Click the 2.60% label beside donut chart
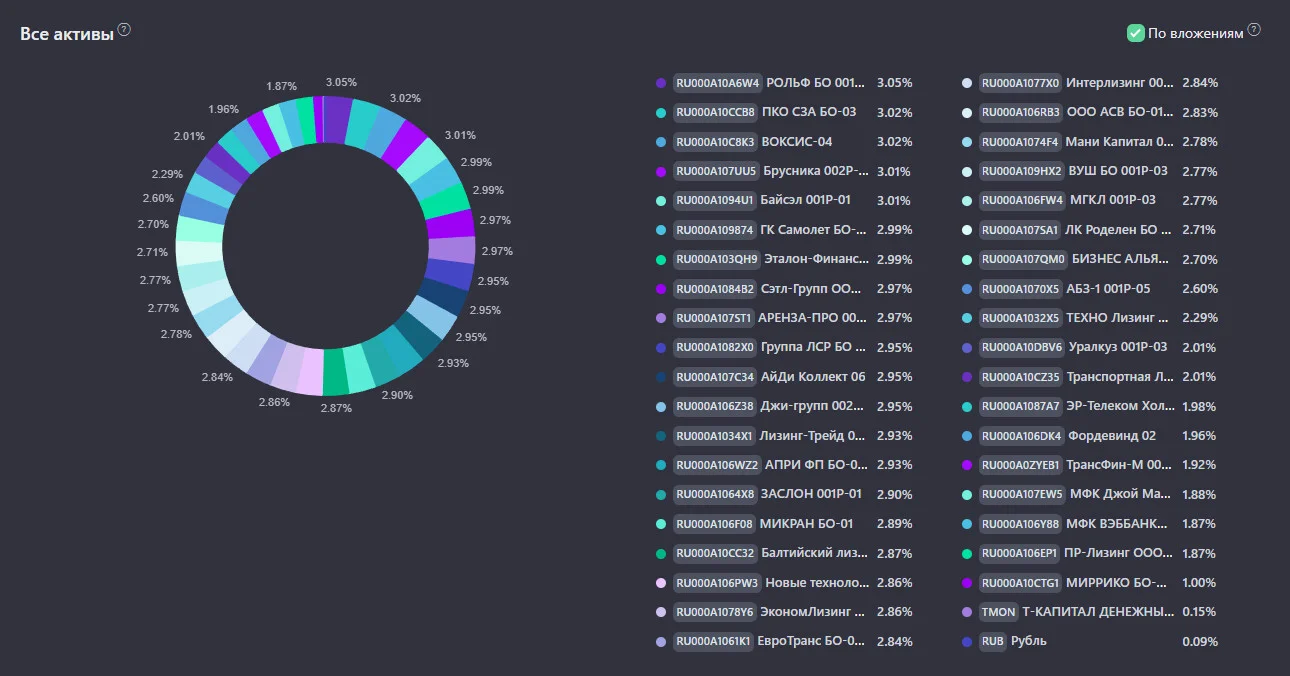The height and width of the screenshot is (676, 1290). pos(158,199)
